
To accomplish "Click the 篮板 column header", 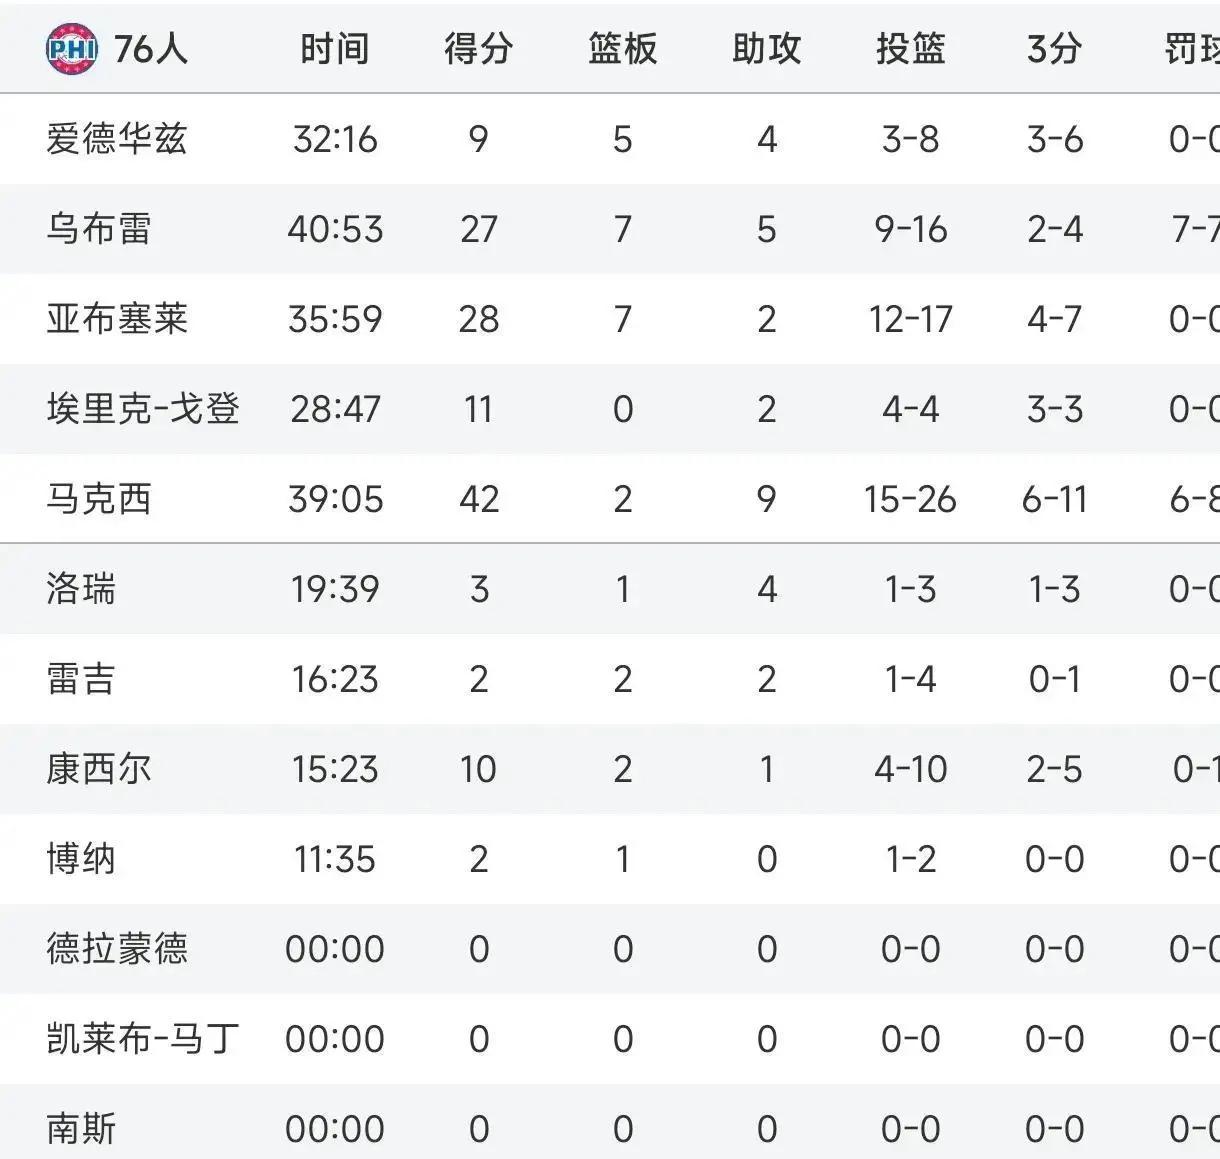I will coord(622,48).
